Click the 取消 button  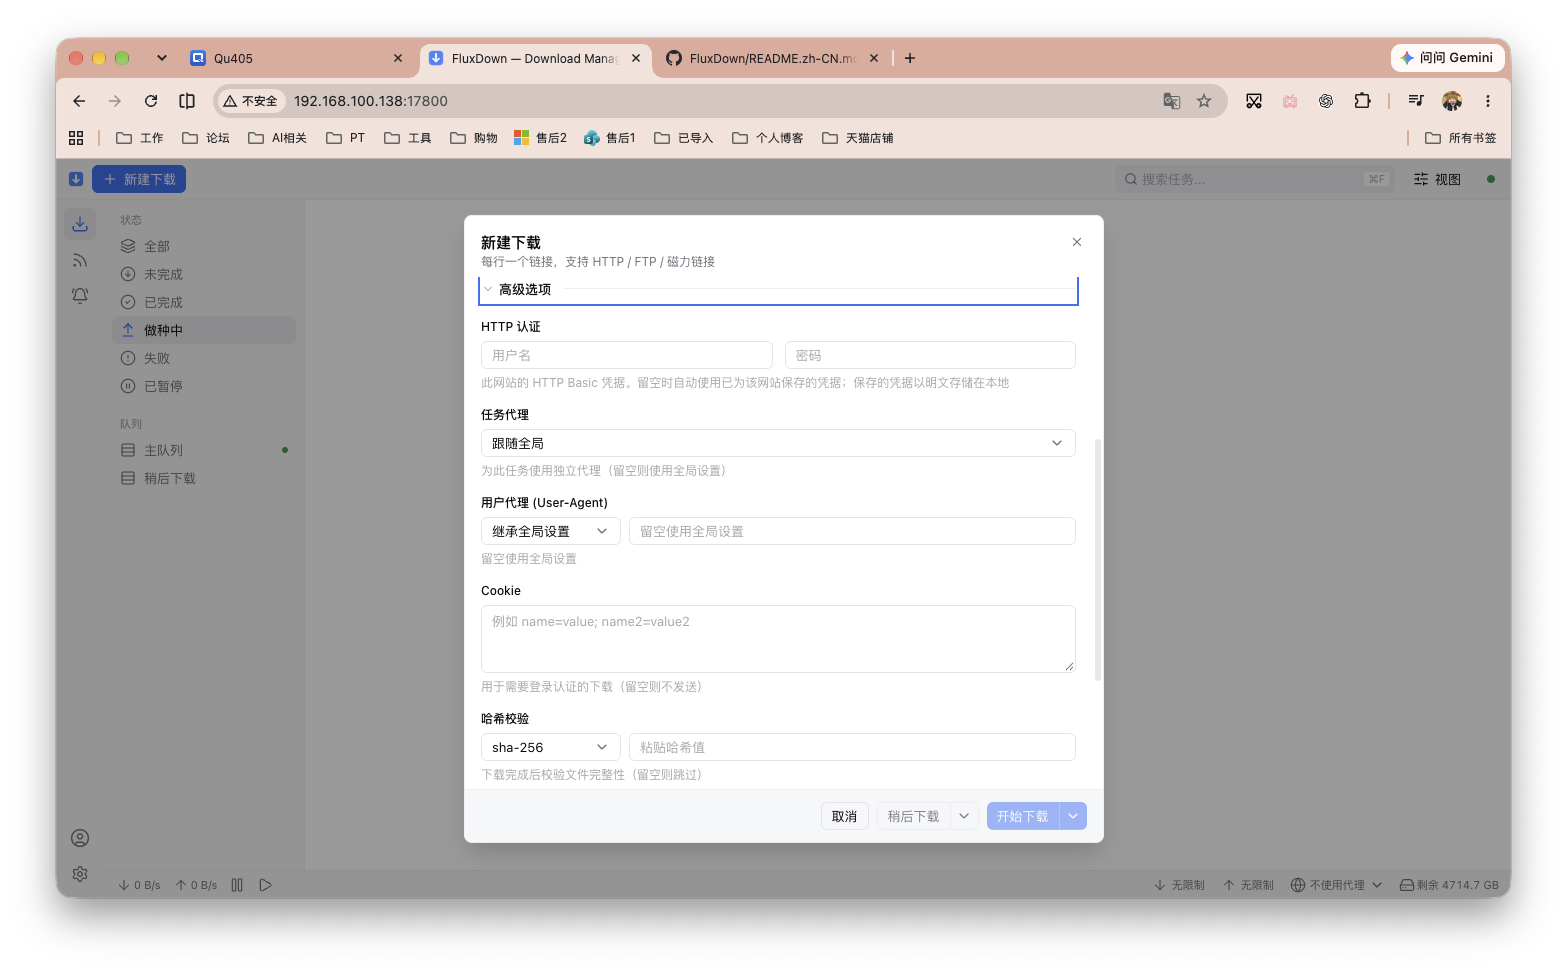click(845, 816)
